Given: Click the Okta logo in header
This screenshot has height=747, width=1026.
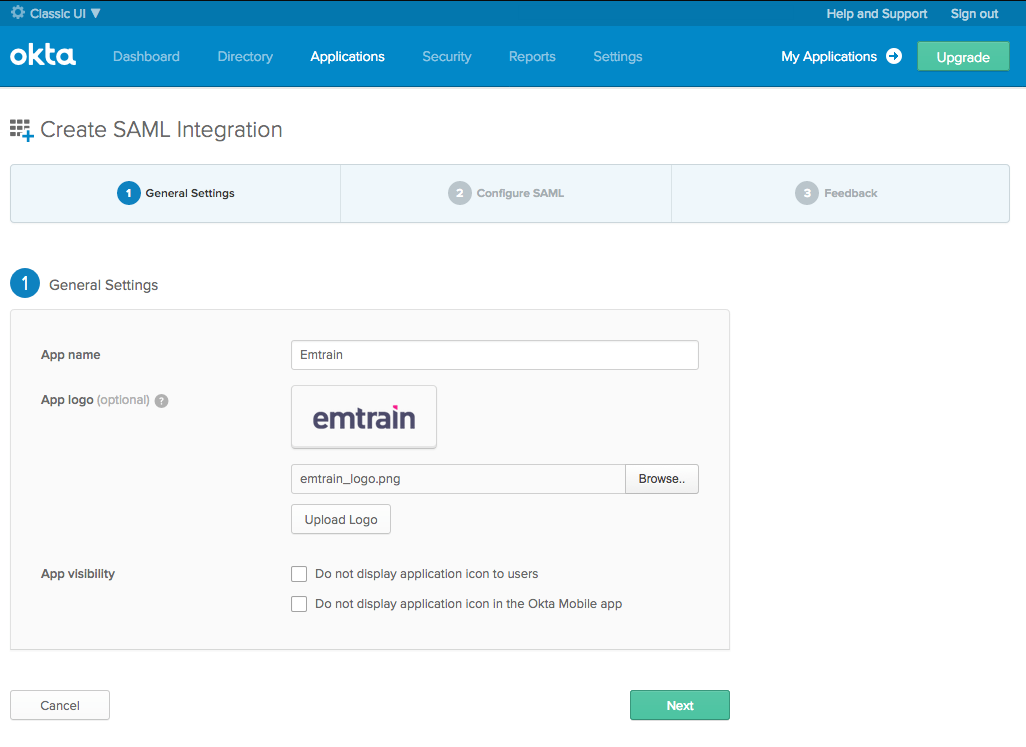Looking at the screenshot, I should 43,56.
